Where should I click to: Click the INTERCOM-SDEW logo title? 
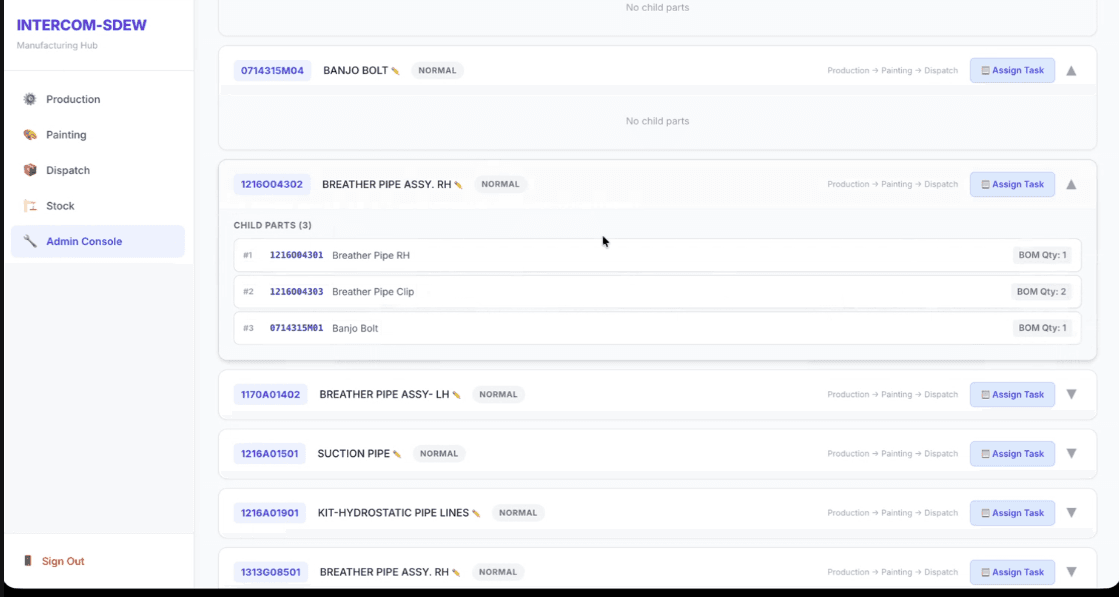(81, 26)
